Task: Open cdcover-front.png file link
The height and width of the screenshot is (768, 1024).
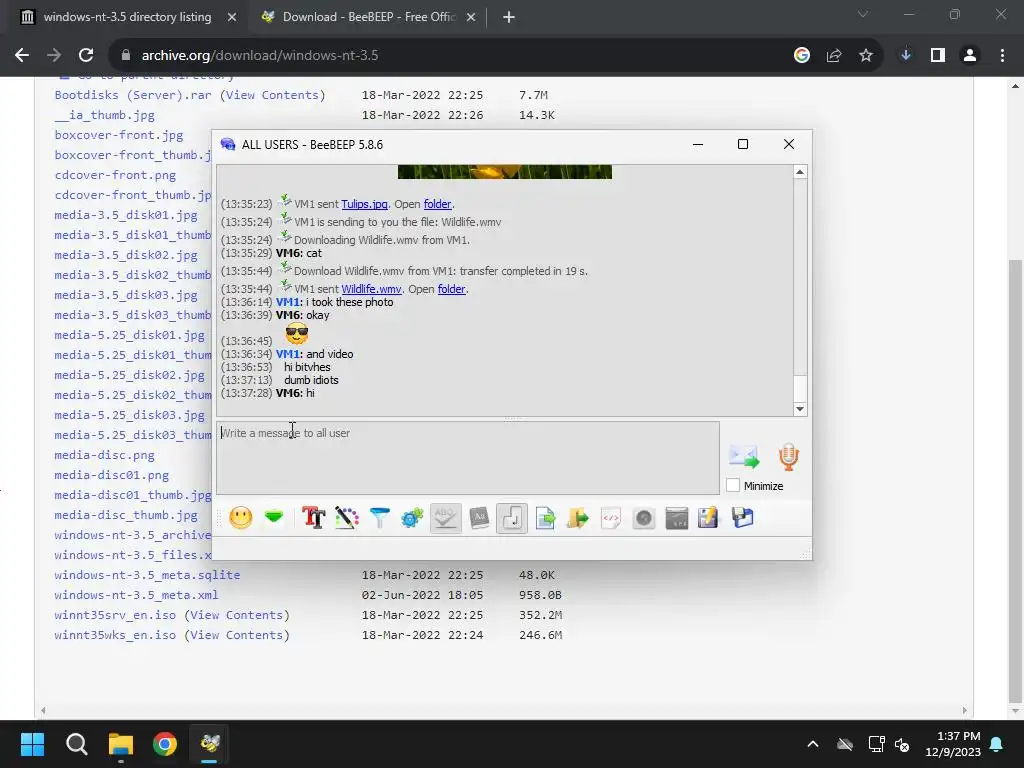Action: click(115, 175)
